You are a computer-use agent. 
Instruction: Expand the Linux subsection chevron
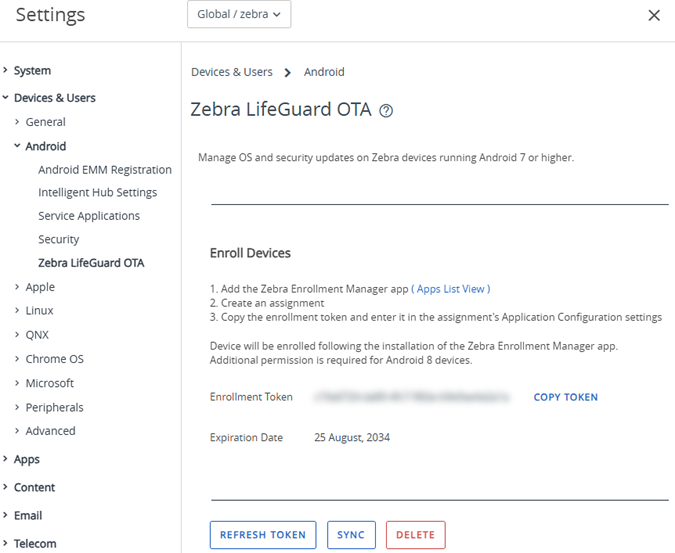(x=17, y=310)
